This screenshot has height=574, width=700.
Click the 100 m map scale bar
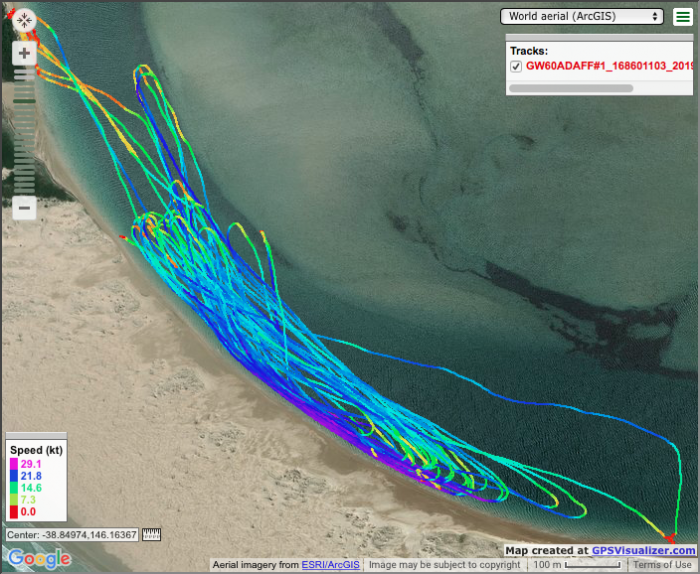(599, 565)
